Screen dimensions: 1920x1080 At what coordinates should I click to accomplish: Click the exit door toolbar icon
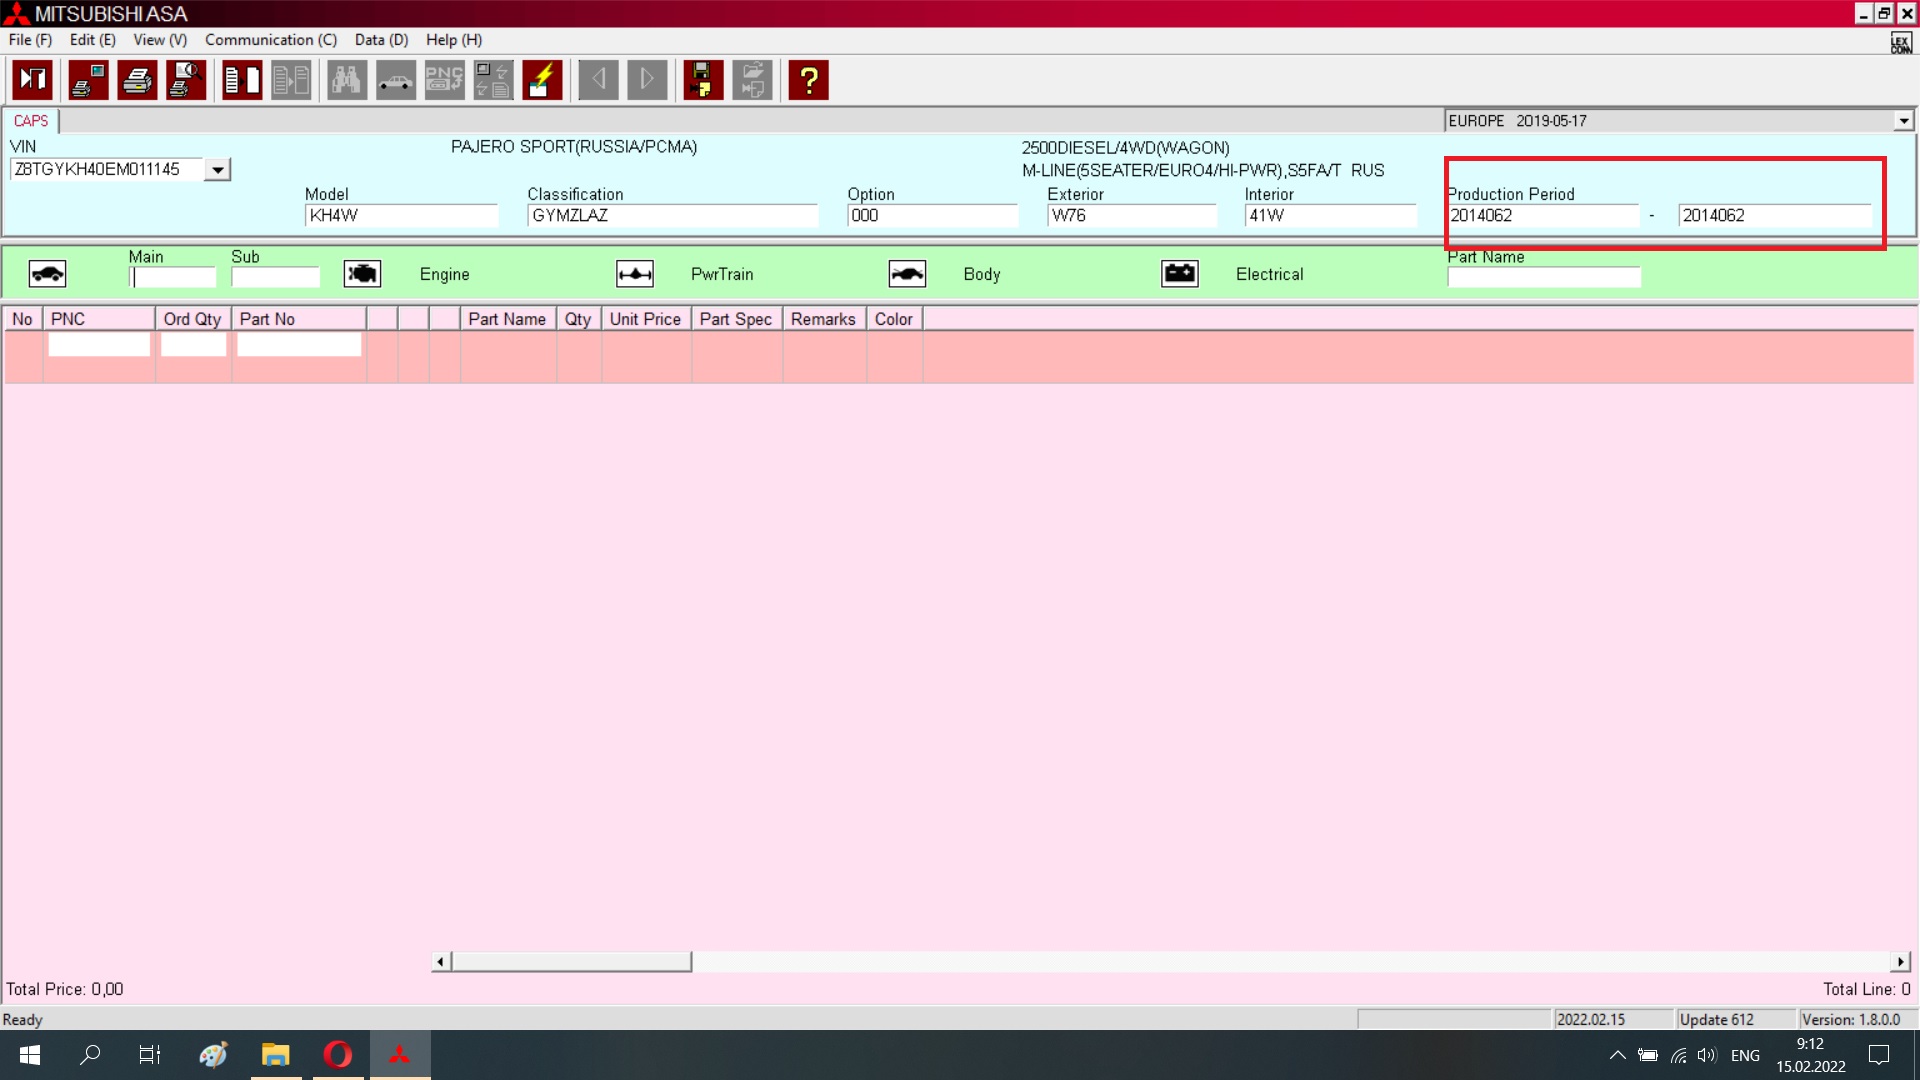click(33, 80)
